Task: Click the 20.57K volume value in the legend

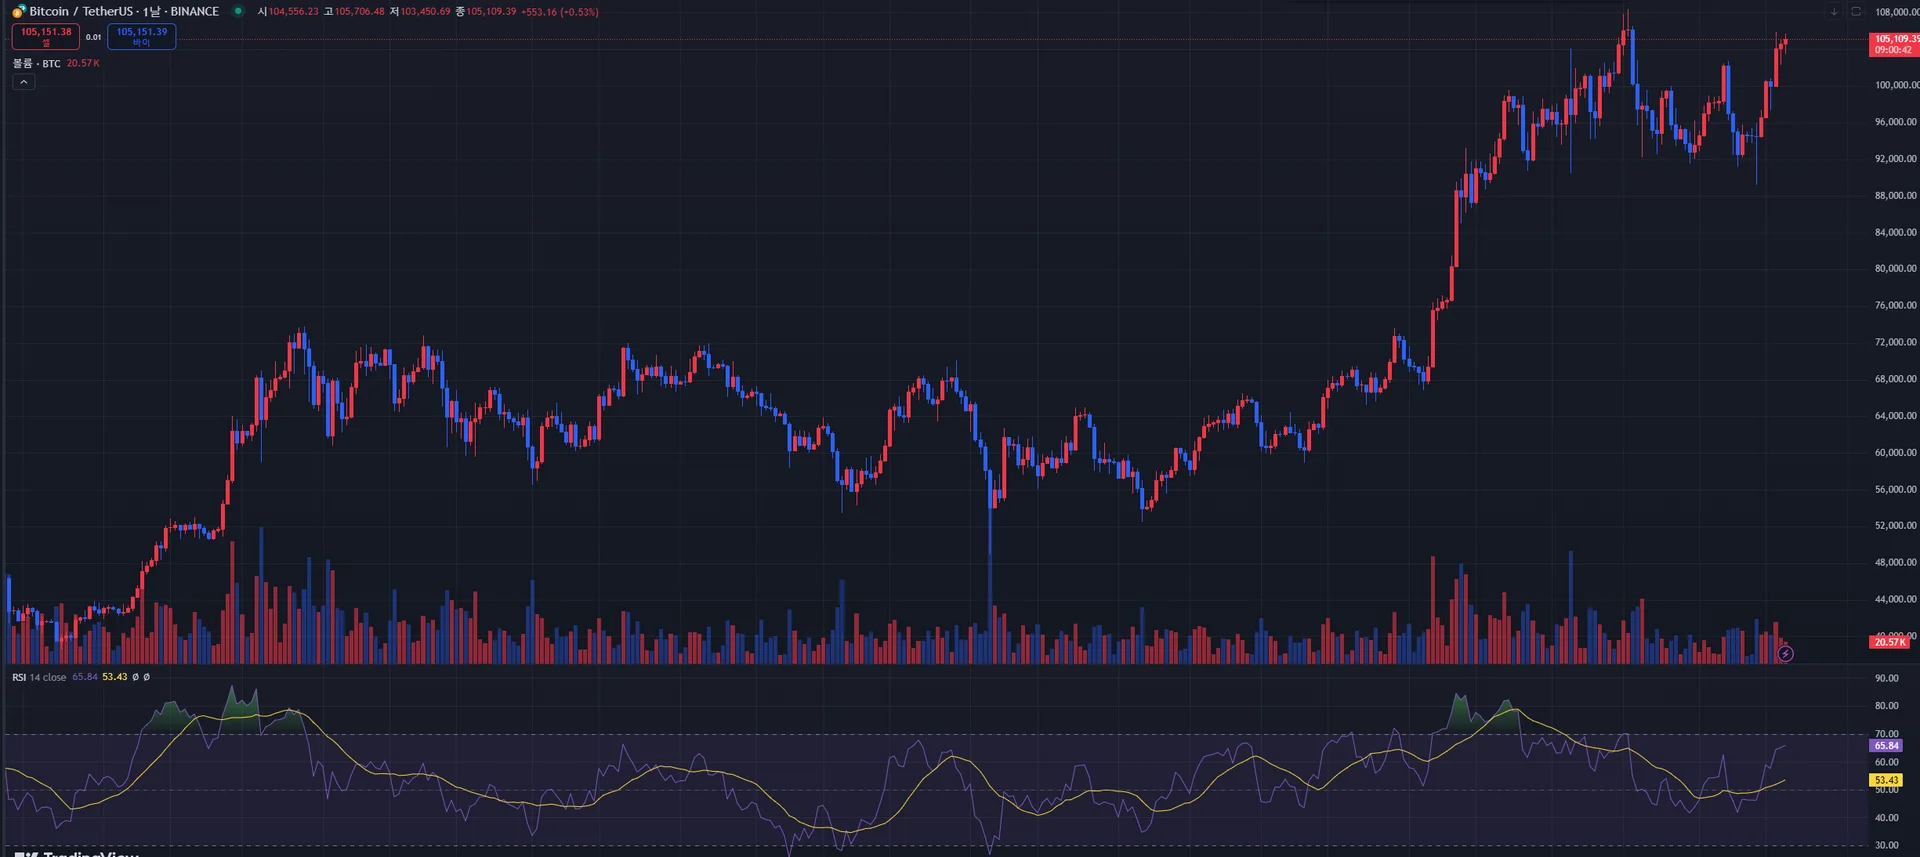Action: (x=83, y=63)
